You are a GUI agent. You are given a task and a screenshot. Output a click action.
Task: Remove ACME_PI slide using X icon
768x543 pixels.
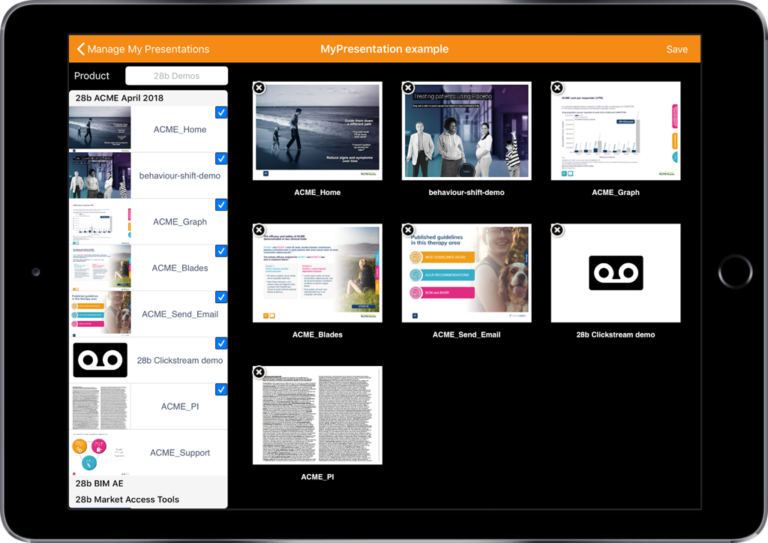point(259,372)
